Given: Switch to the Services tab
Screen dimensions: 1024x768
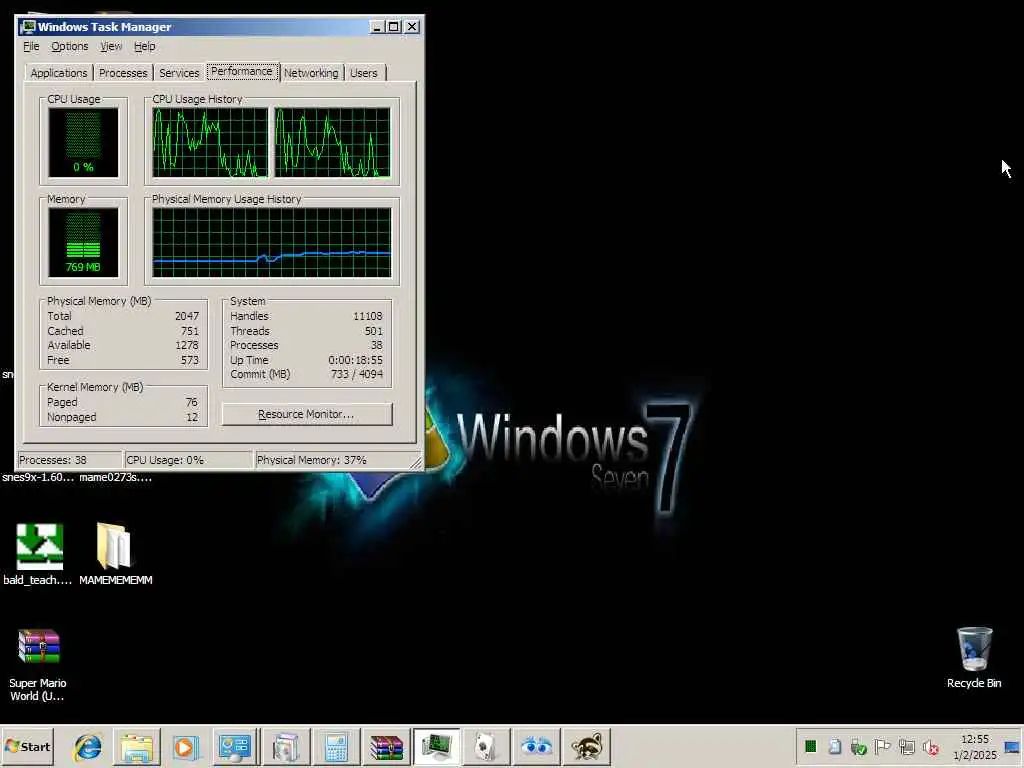Looking at the screenshot, I should 179,73.
